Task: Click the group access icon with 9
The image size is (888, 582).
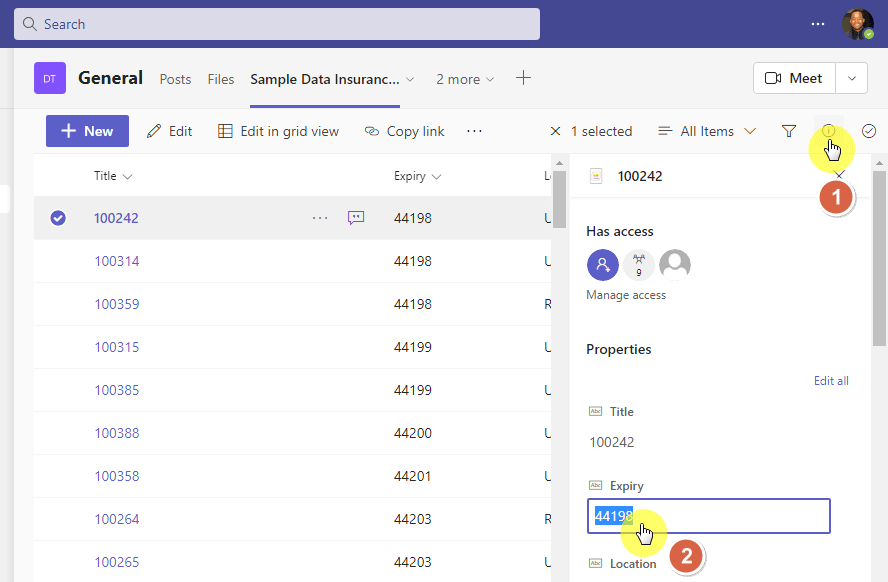Action: click(639, 264)
